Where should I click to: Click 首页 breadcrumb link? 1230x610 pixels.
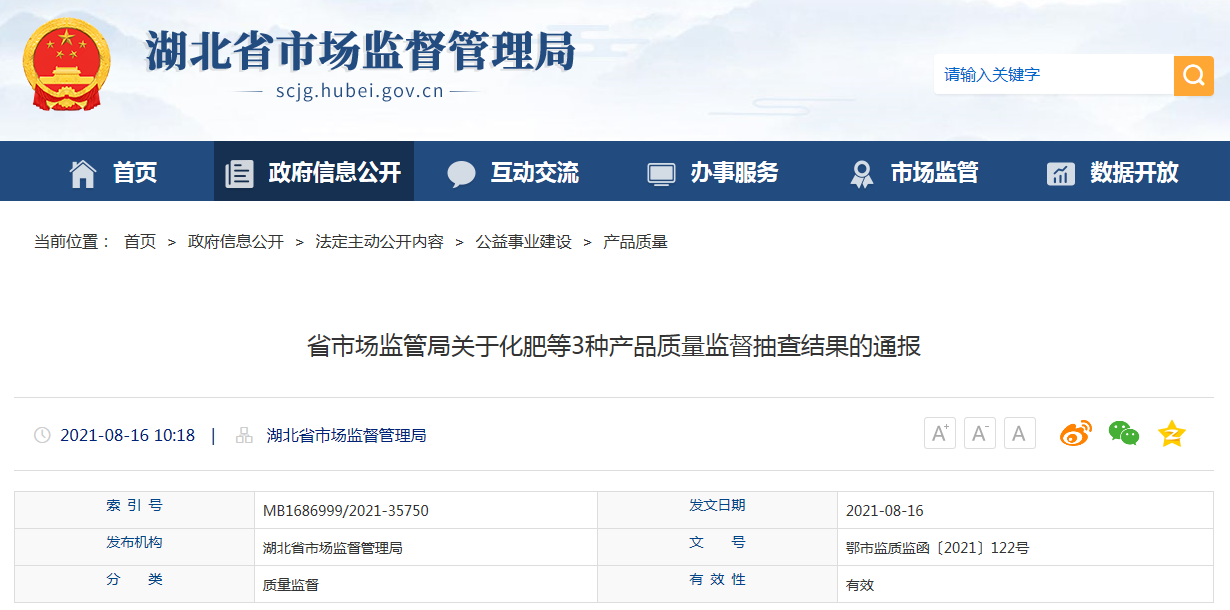pyautogui.click(x=140, y=242)
